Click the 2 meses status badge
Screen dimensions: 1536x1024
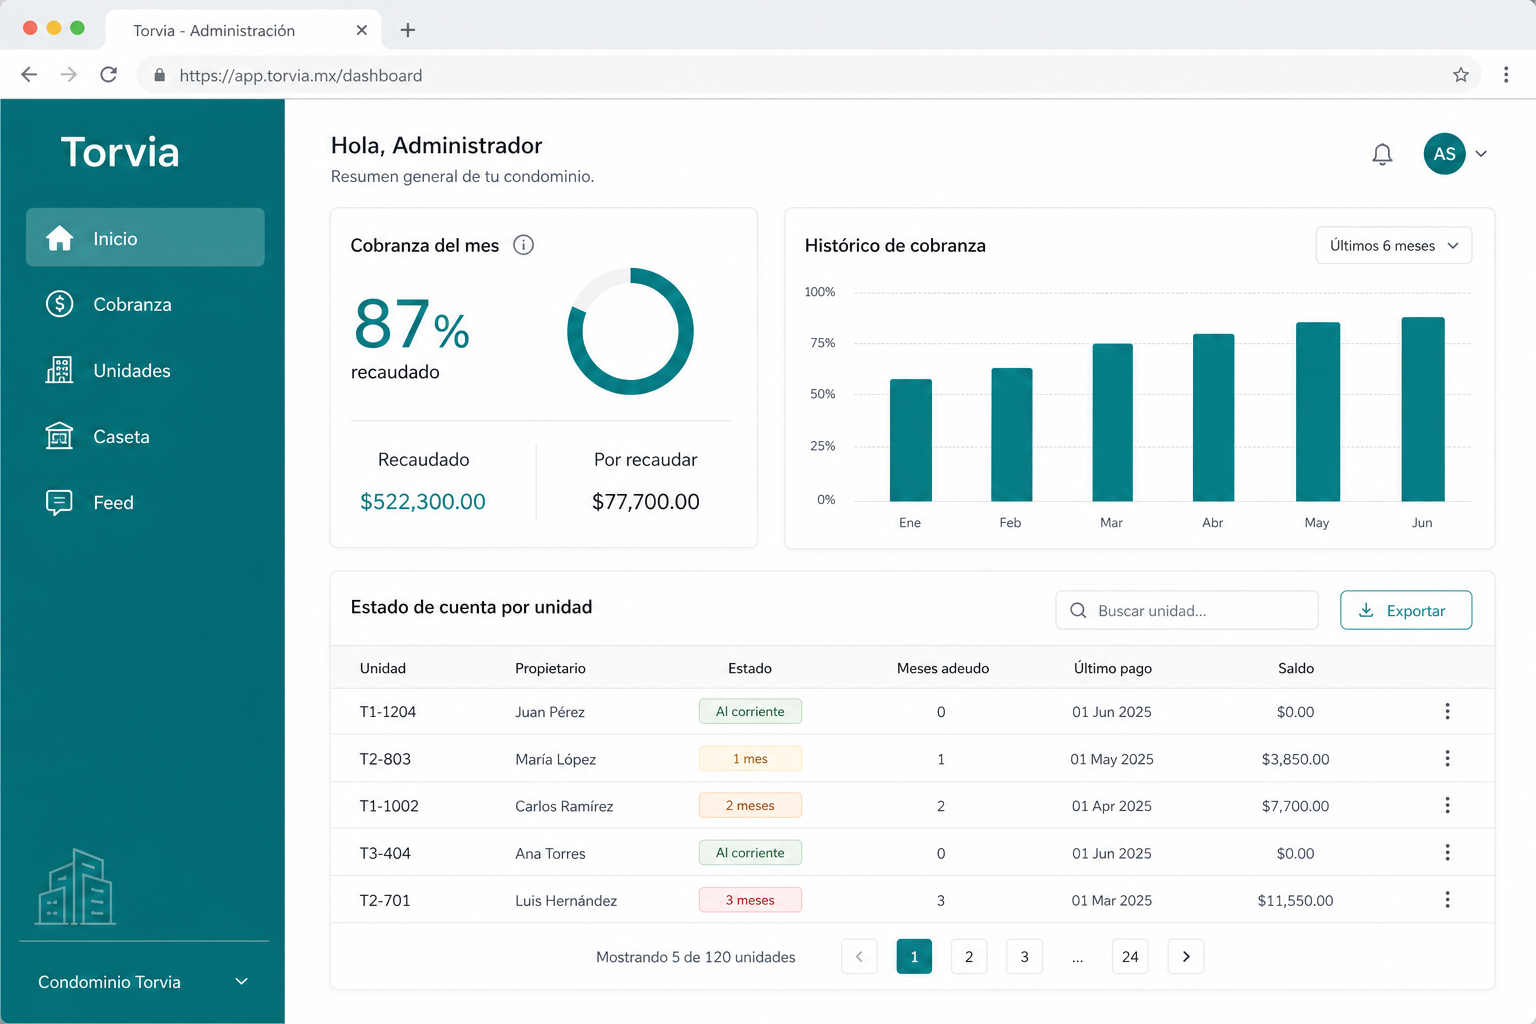pos(750,805)
